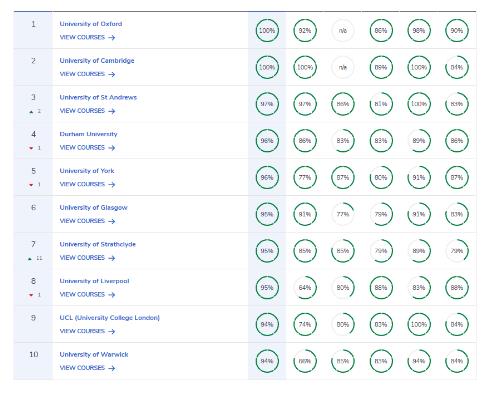Click rank number 10 in the Warwick row
This screenshot has width=497, height=399.
[34, 354]
